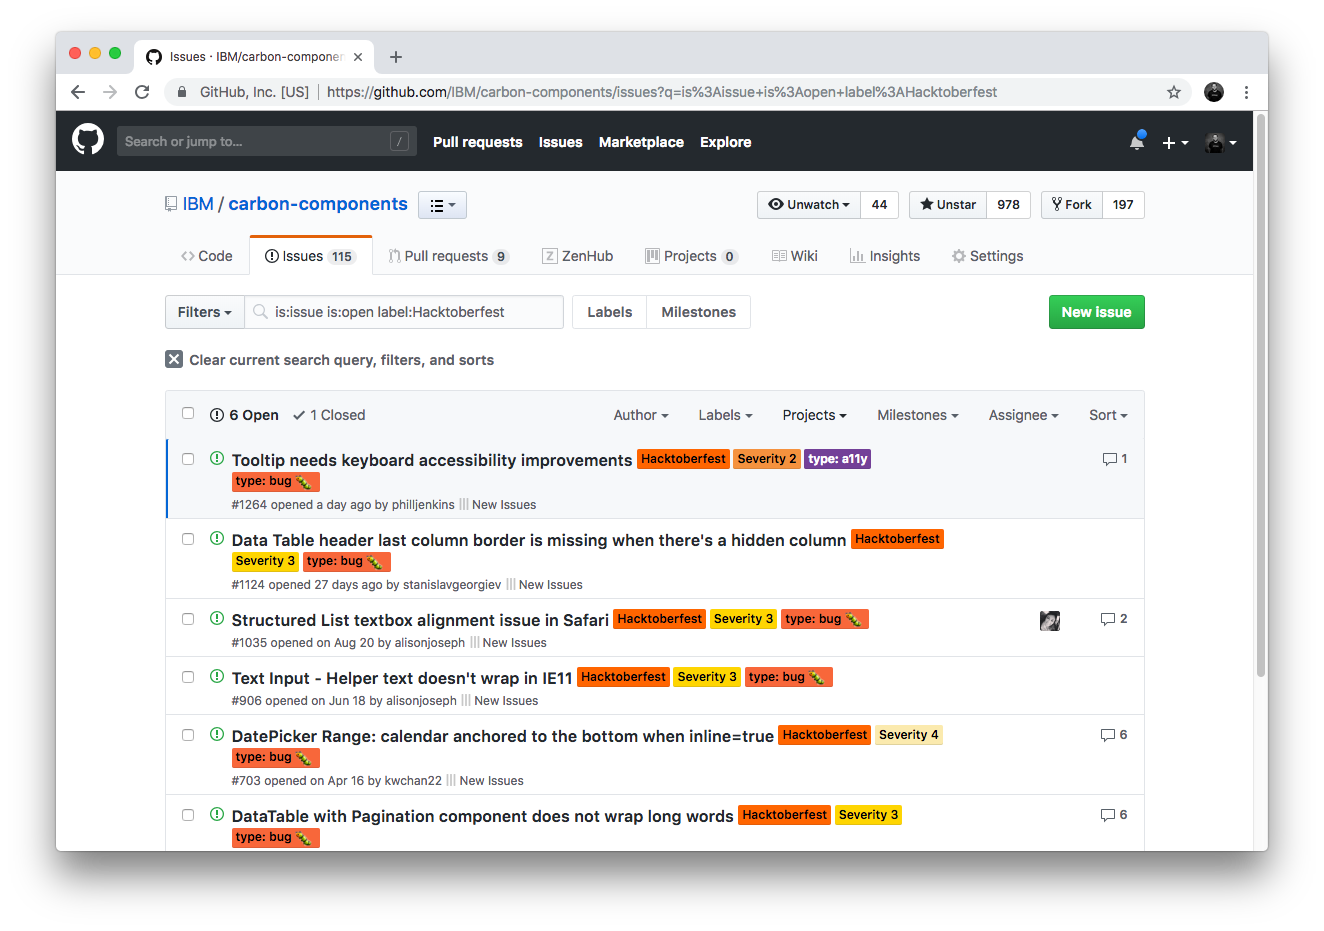The height and width of the screenshot is (931, 1324).
Task: Open the Milestones button next to search
Action: (x=698, y=312)
